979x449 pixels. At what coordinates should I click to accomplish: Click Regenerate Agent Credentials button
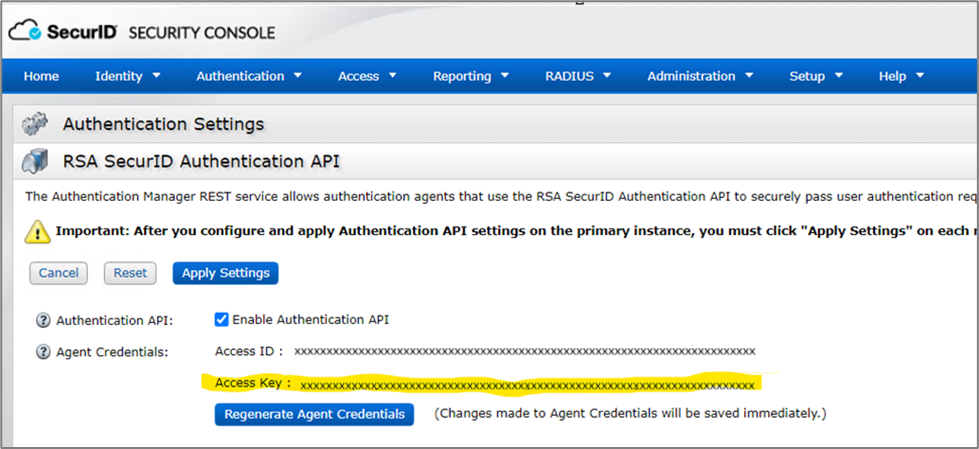314,414
